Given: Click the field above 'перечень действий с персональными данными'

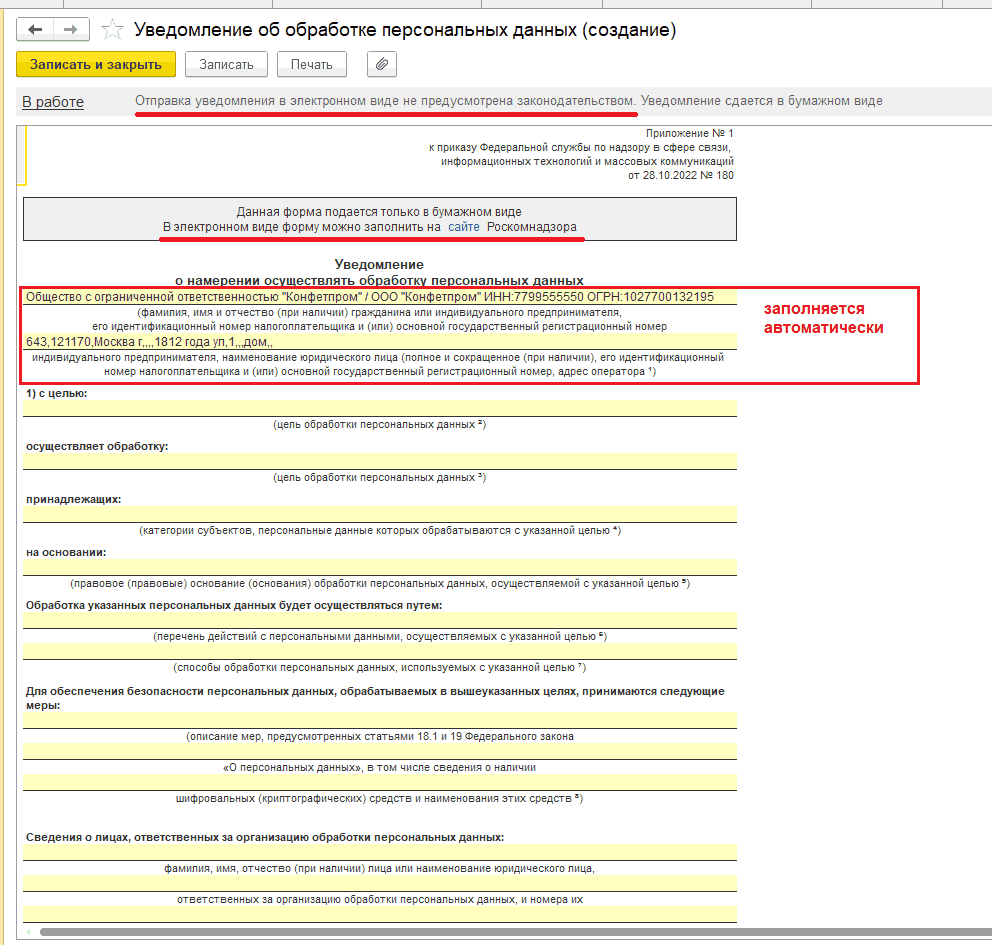Looking at the screenshot, I should coord(380,620).
